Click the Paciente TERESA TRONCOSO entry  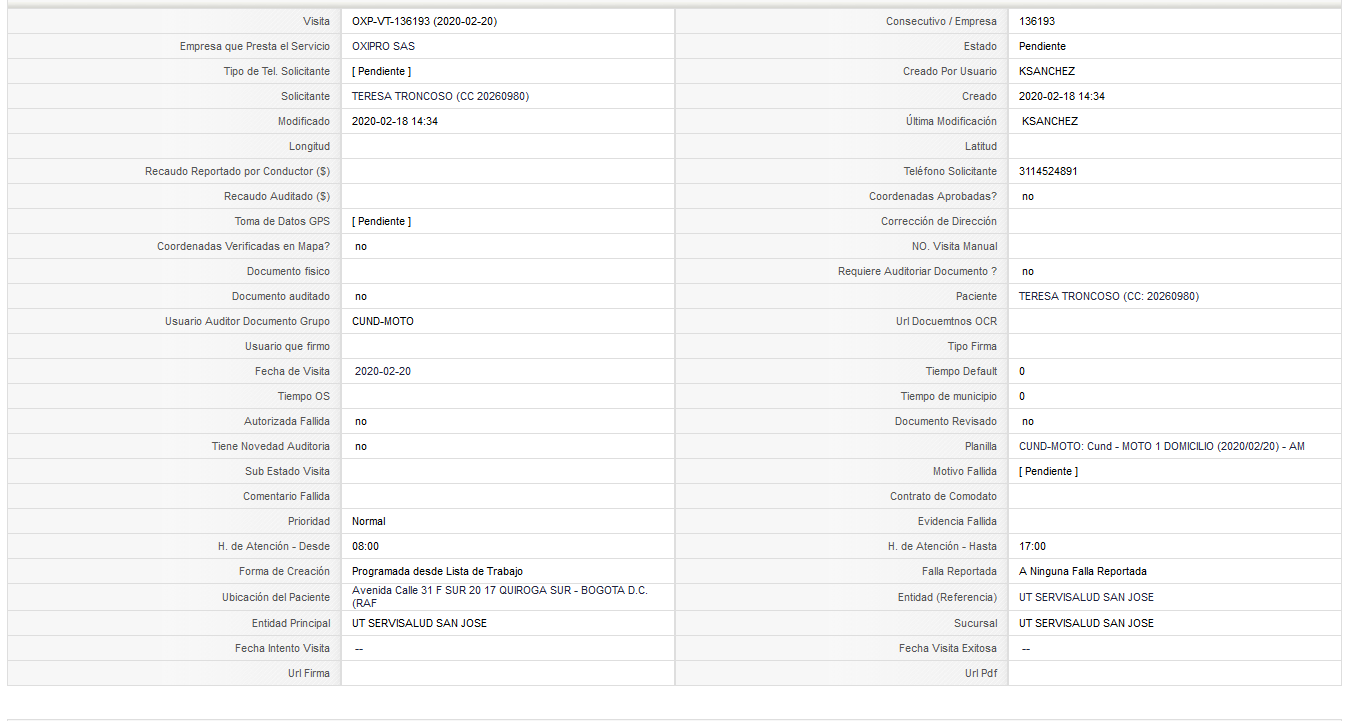pos(1109,296)
